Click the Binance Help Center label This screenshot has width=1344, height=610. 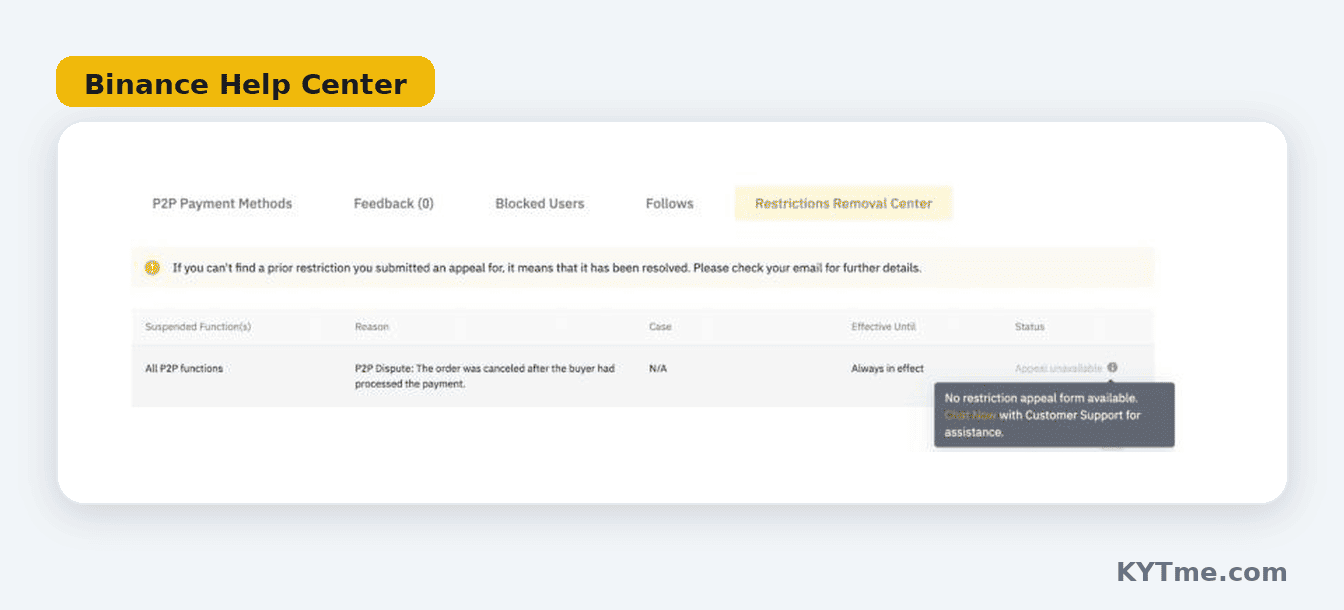[x=245, y=84]
